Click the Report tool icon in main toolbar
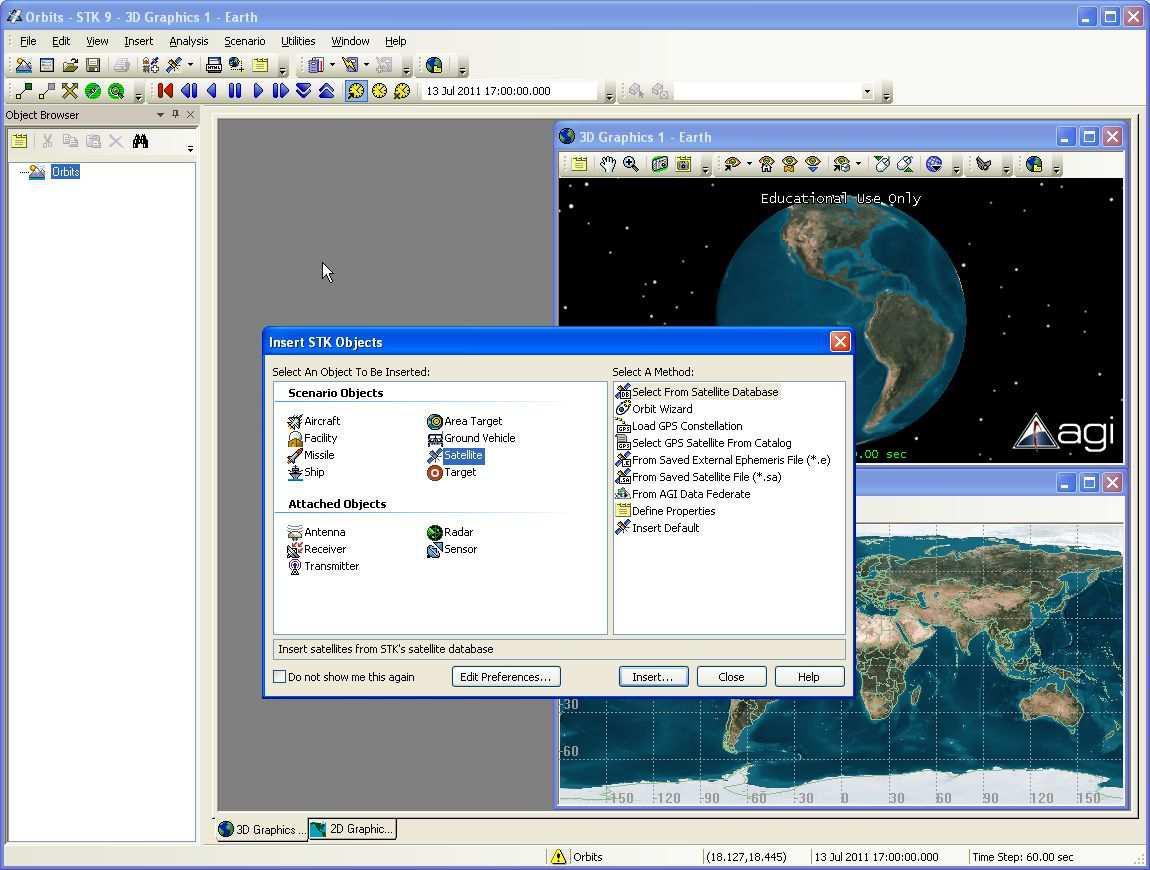Viewport: 1150px width, 870px height. pos(316,65)
